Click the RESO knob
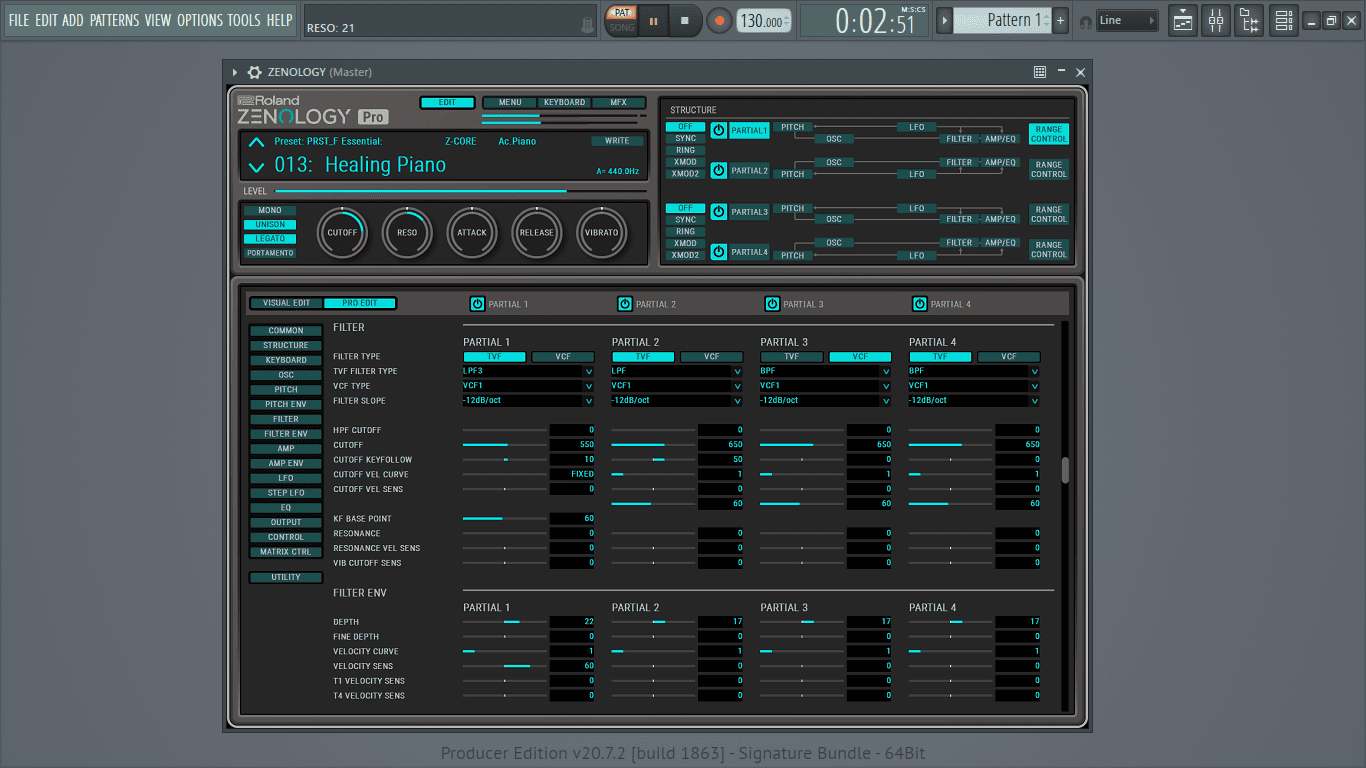This screenshot has height=768, width=1366. click(x=407, y=233)
